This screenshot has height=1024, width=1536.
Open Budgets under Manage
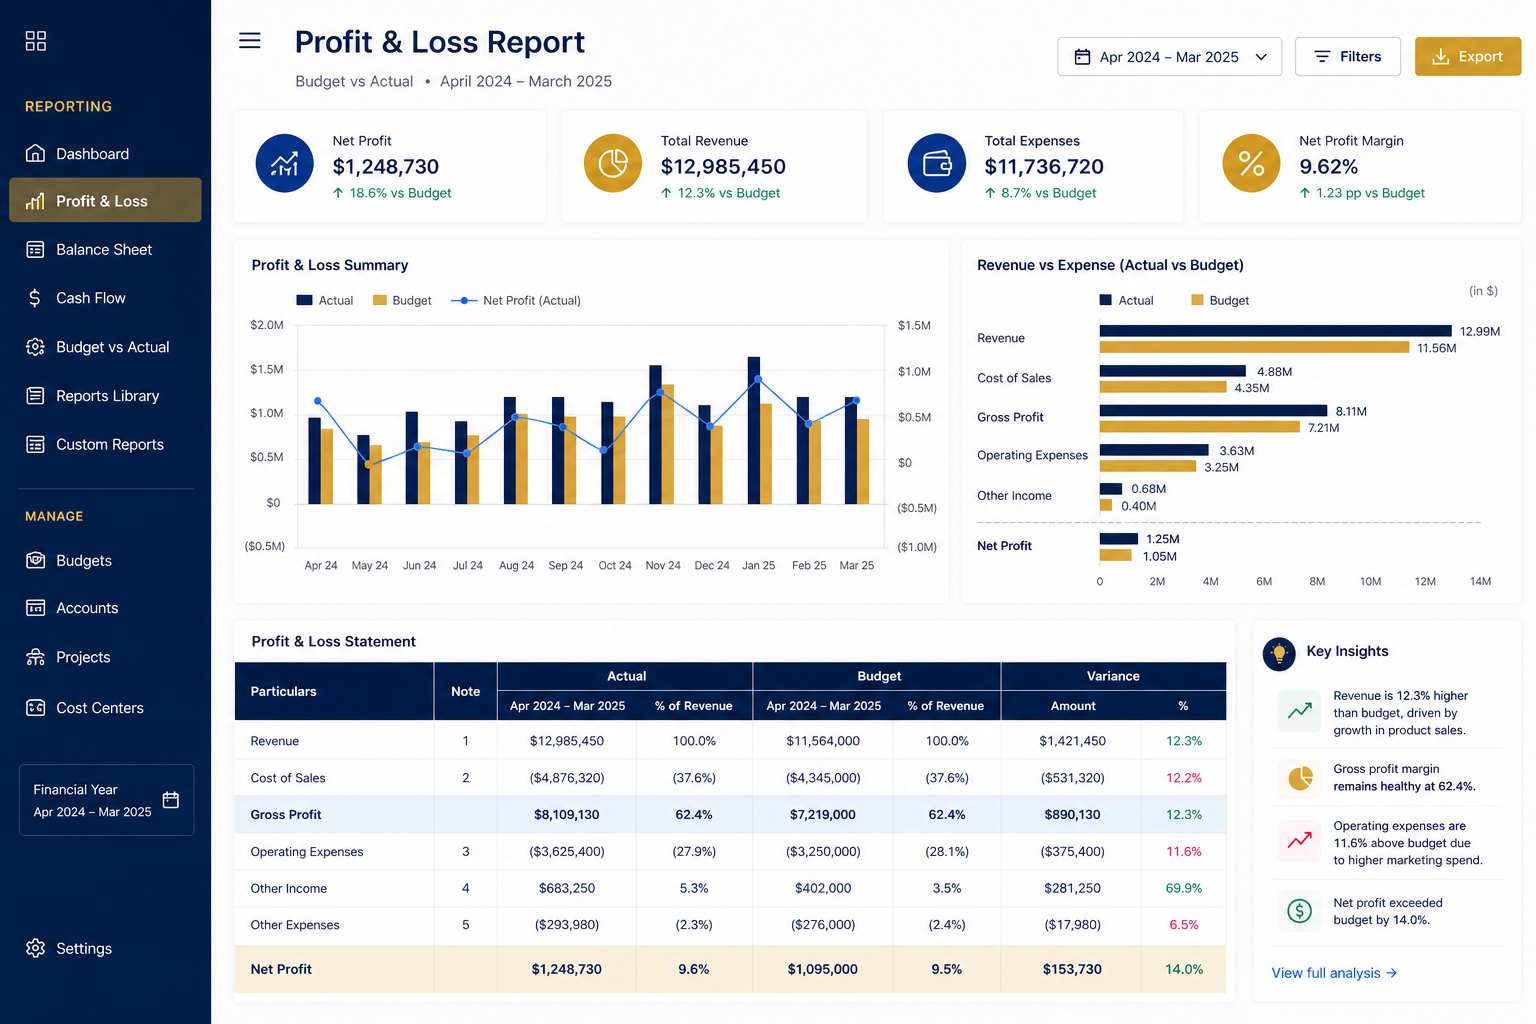click(x=105, y=560)
